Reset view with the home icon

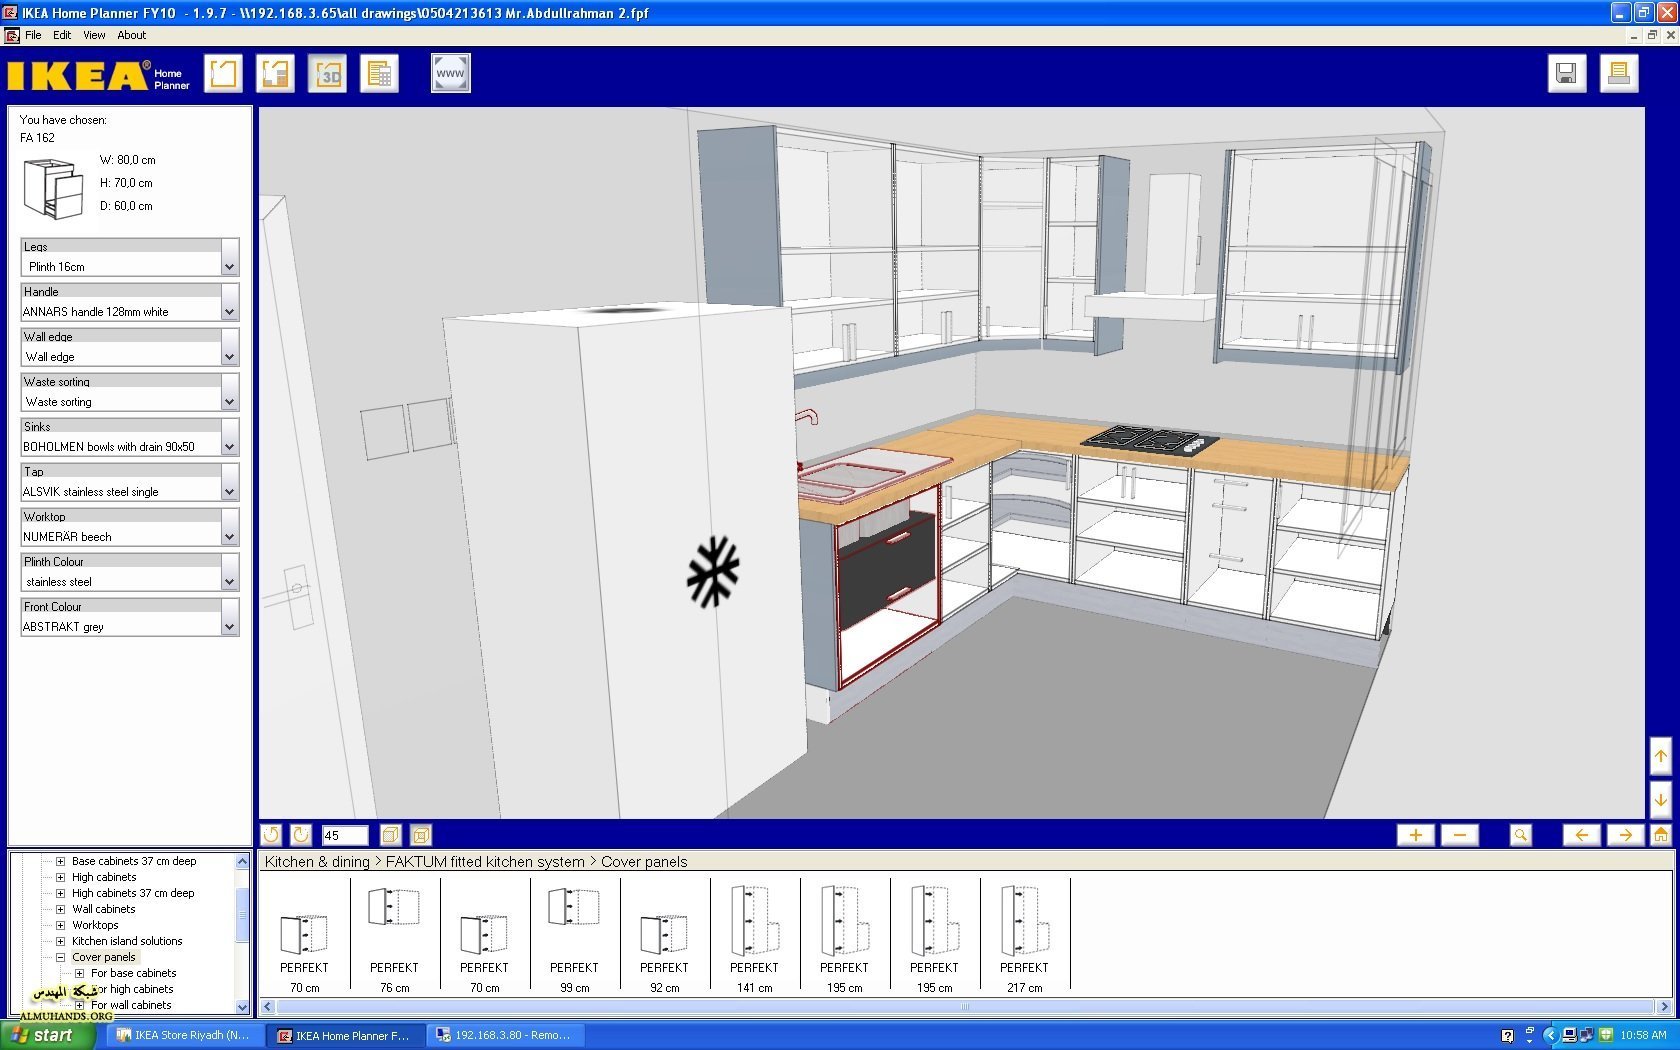(1660, 835)
